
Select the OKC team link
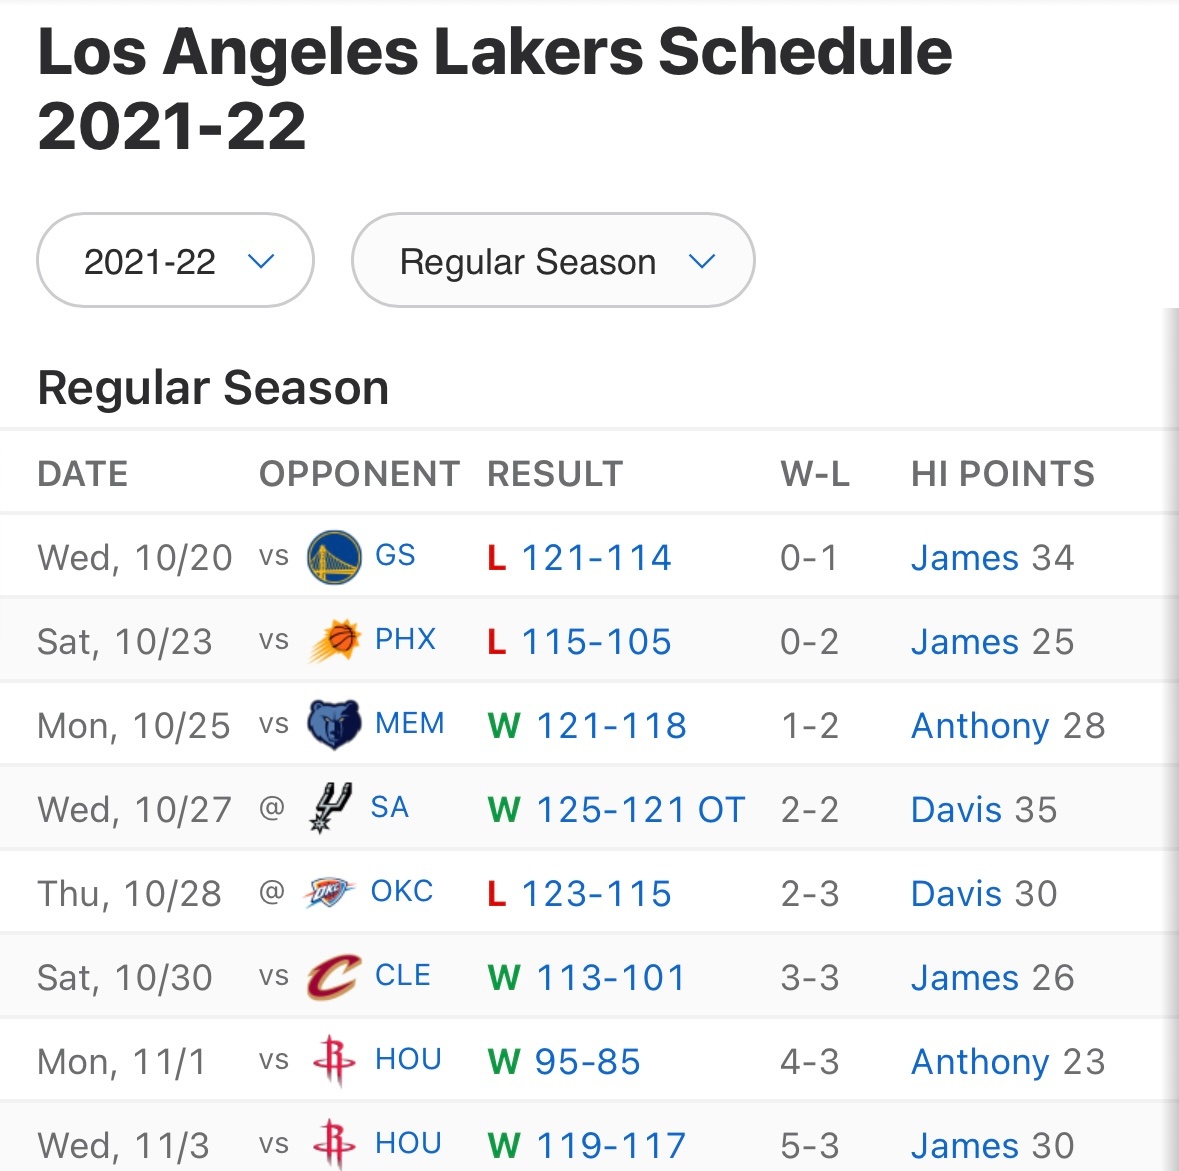(x=402, y=892)
